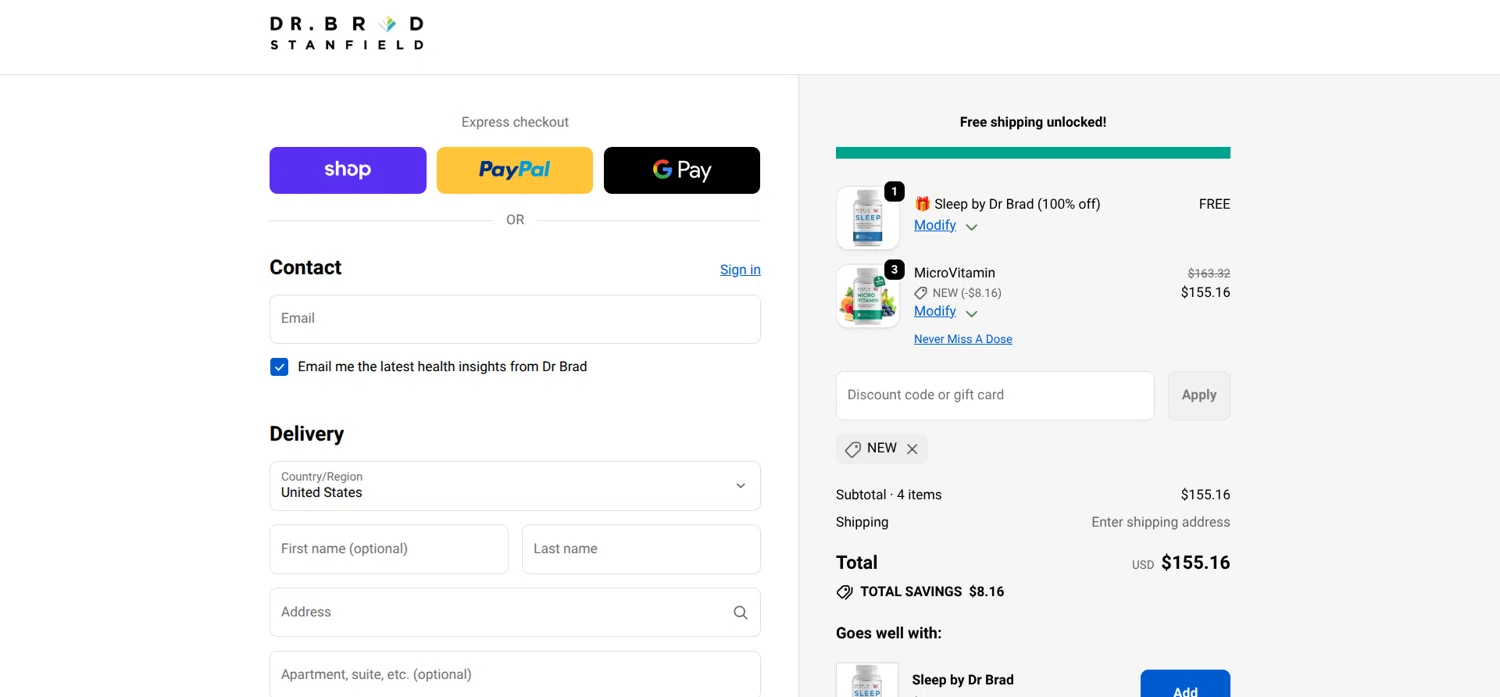This screenshot has width=1500, height=697.
Task: Focus the Apartment, suite, etc. field
Action: click(x=515, y=675)
